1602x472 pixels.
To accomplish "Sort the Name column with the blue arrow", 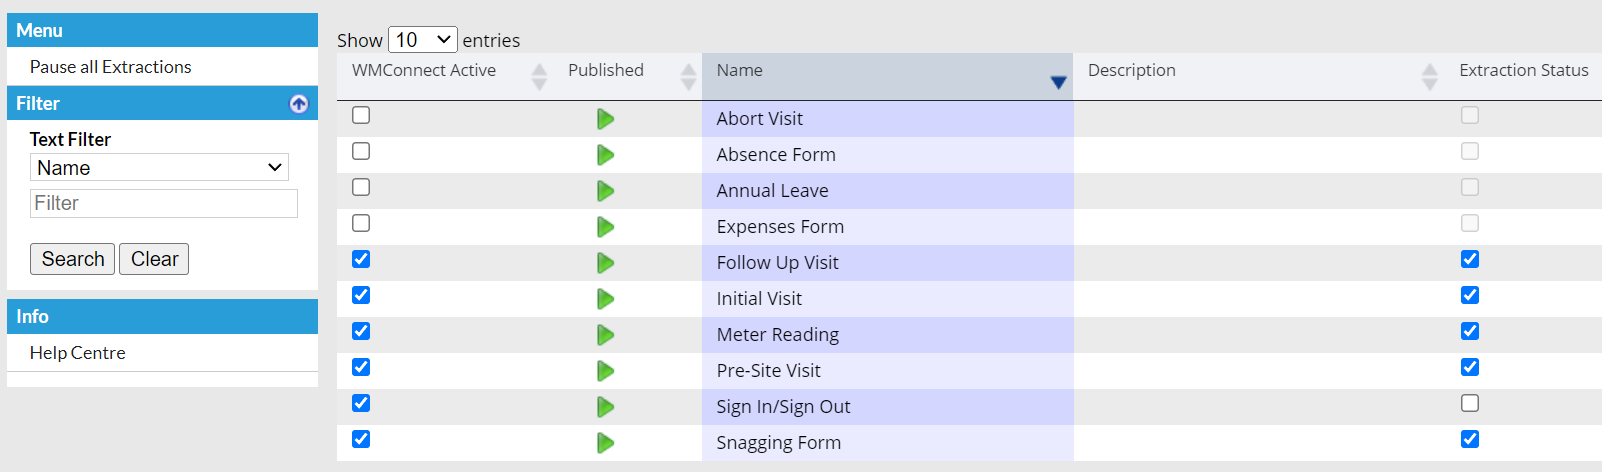I will tap(1058, 82).
